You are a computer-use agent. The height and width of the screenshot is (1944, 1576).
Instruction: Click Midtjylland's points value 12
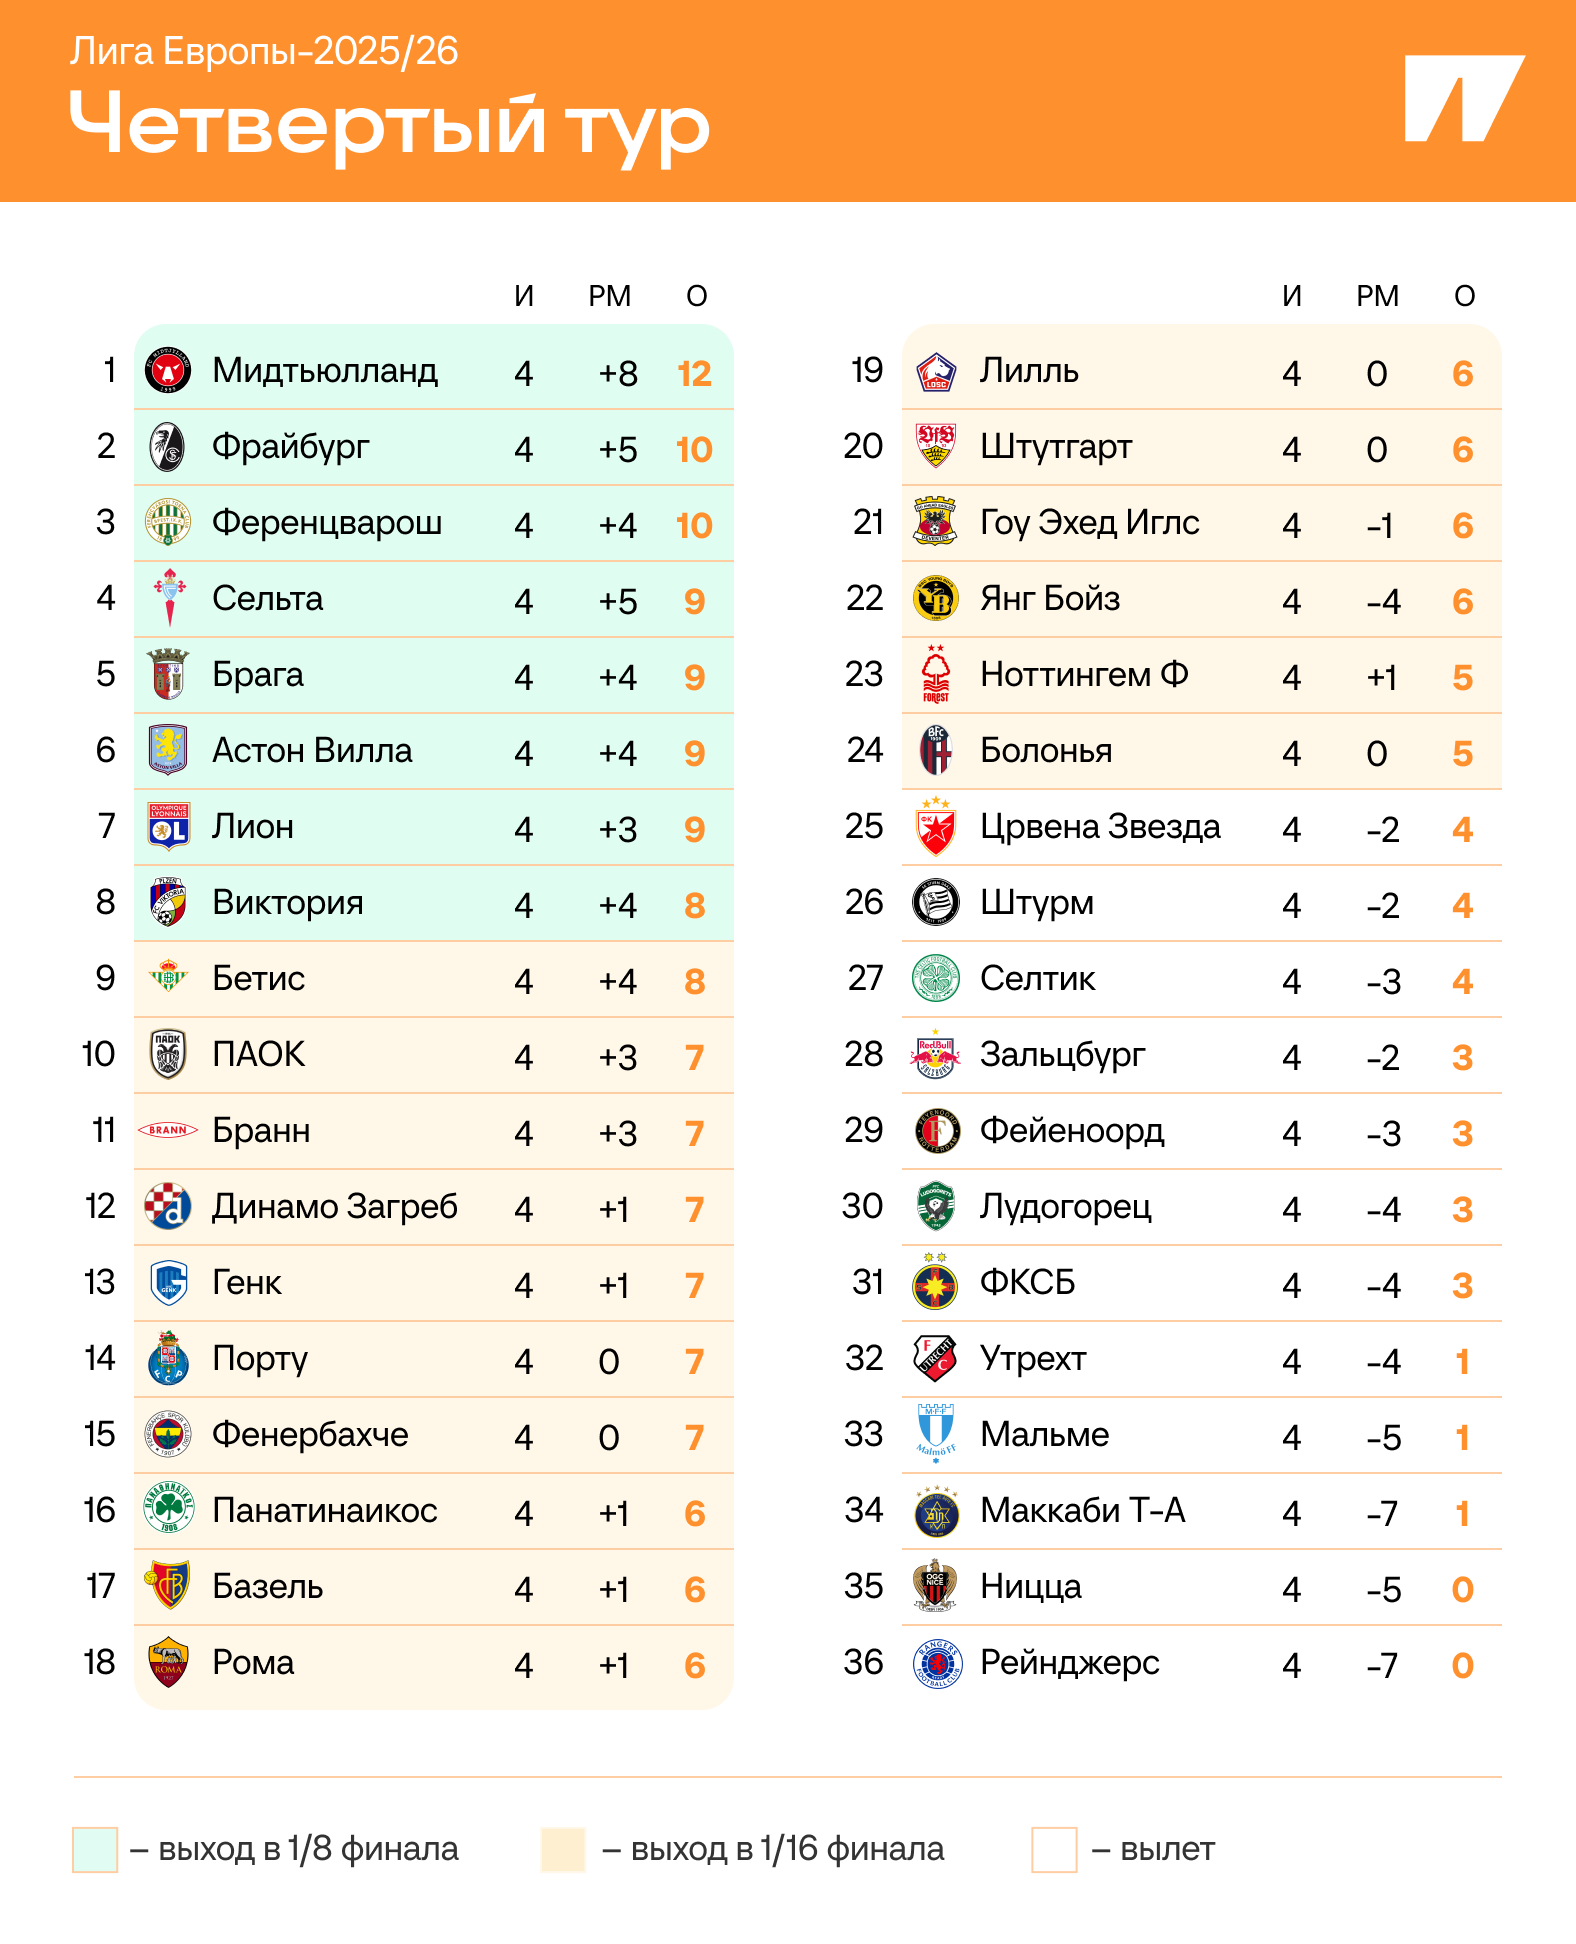pyautogui.click(x=694, y=373)
